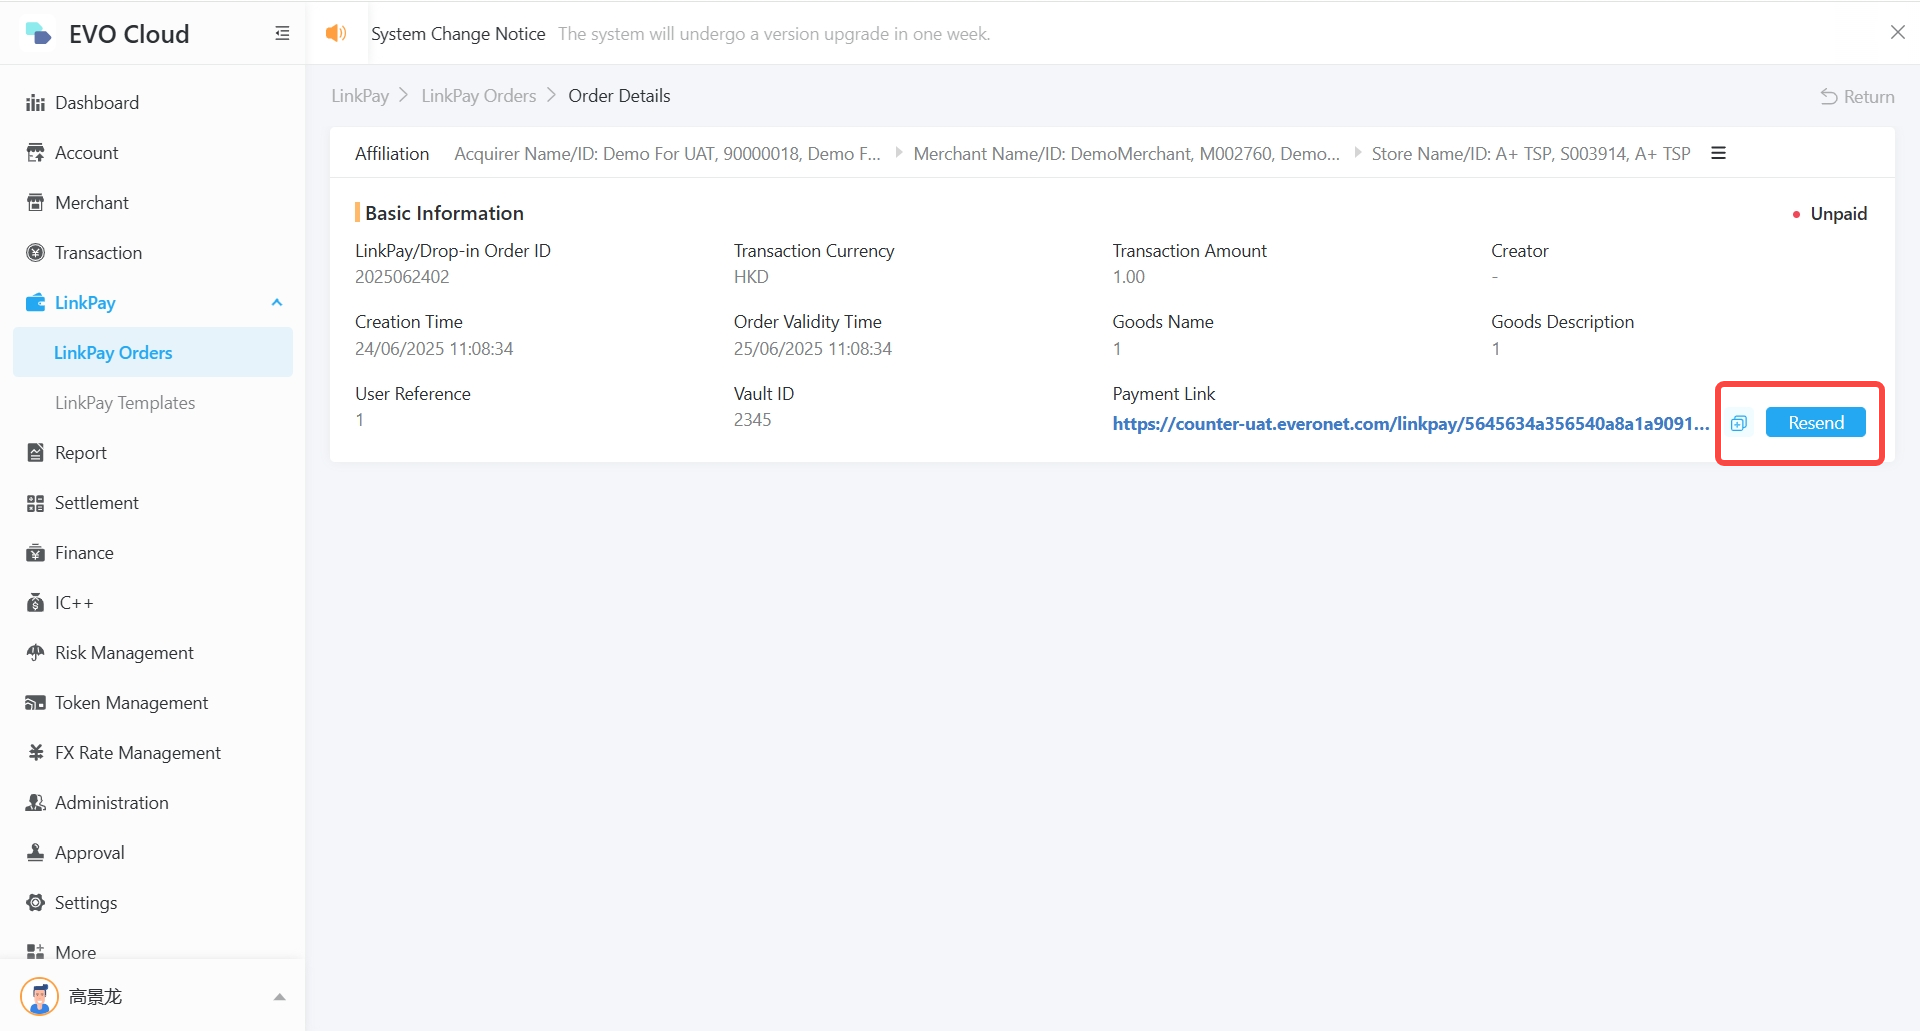Open the Dashboard from sidebar
Viewport: 1920px width, 1031px height.
(x=97, y=103)
